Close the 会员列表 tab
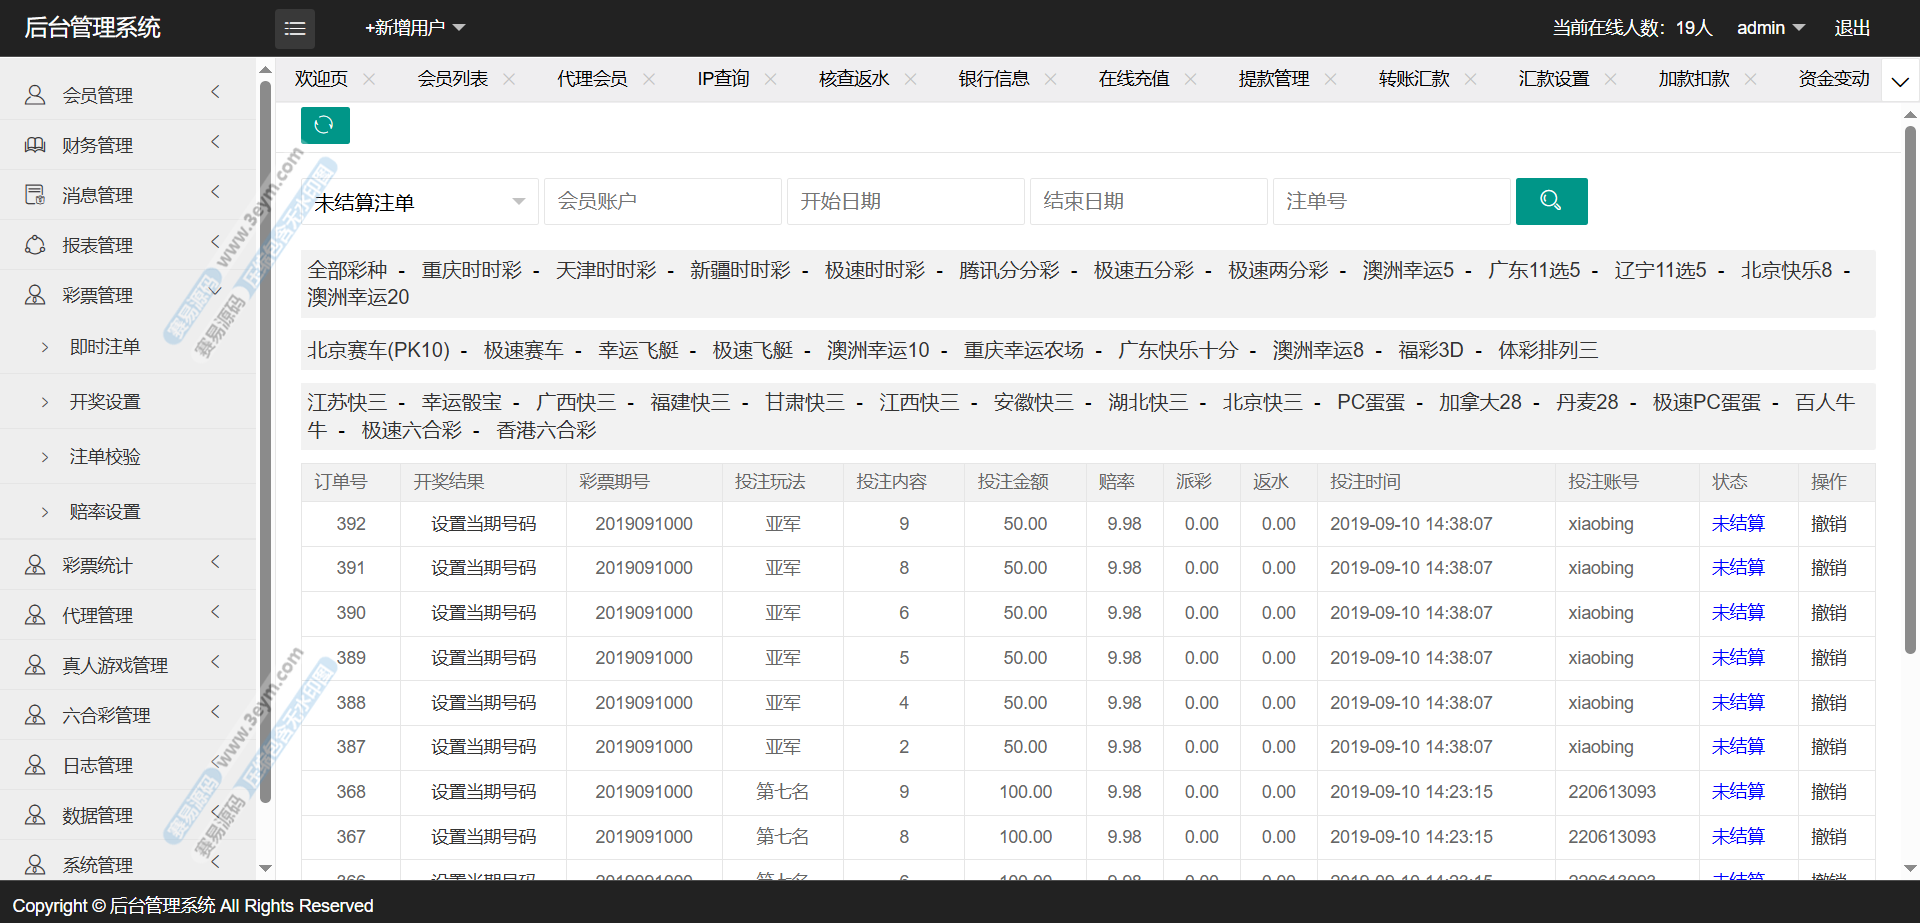Viewport: 1920px width, 923px height. point(509,79)
